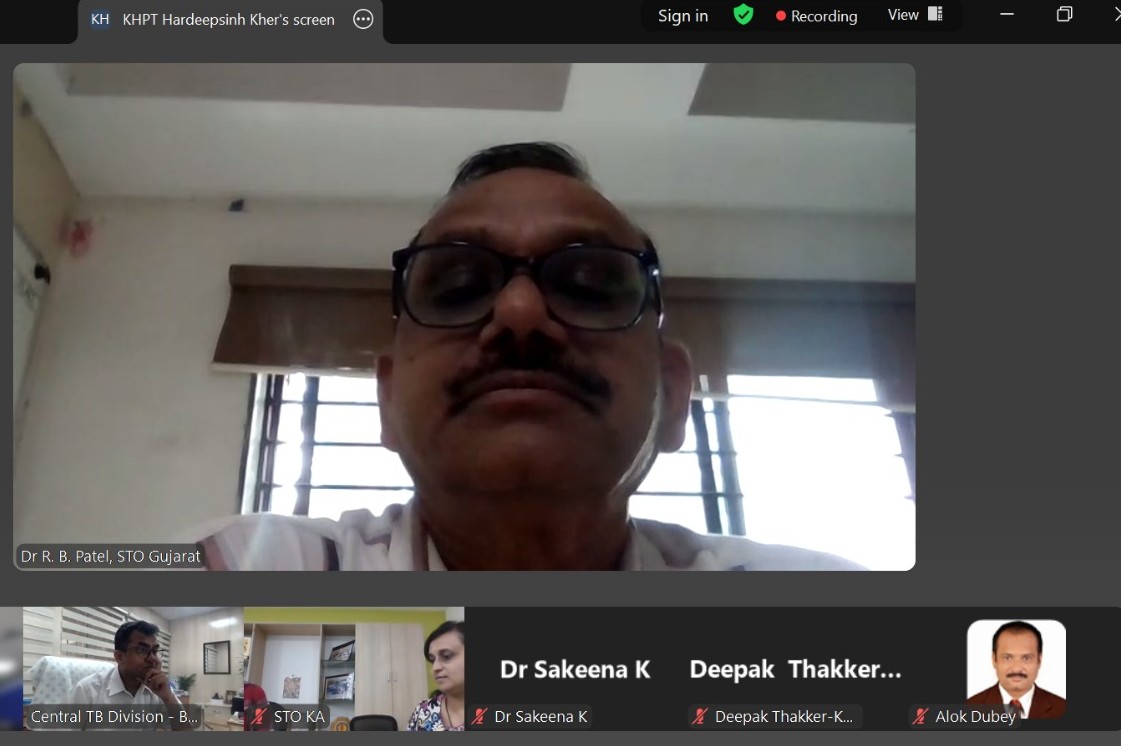Screen dimensions: 1121x746
Task: Open the tab's three-dot options menu
Action: coord(362,19)
